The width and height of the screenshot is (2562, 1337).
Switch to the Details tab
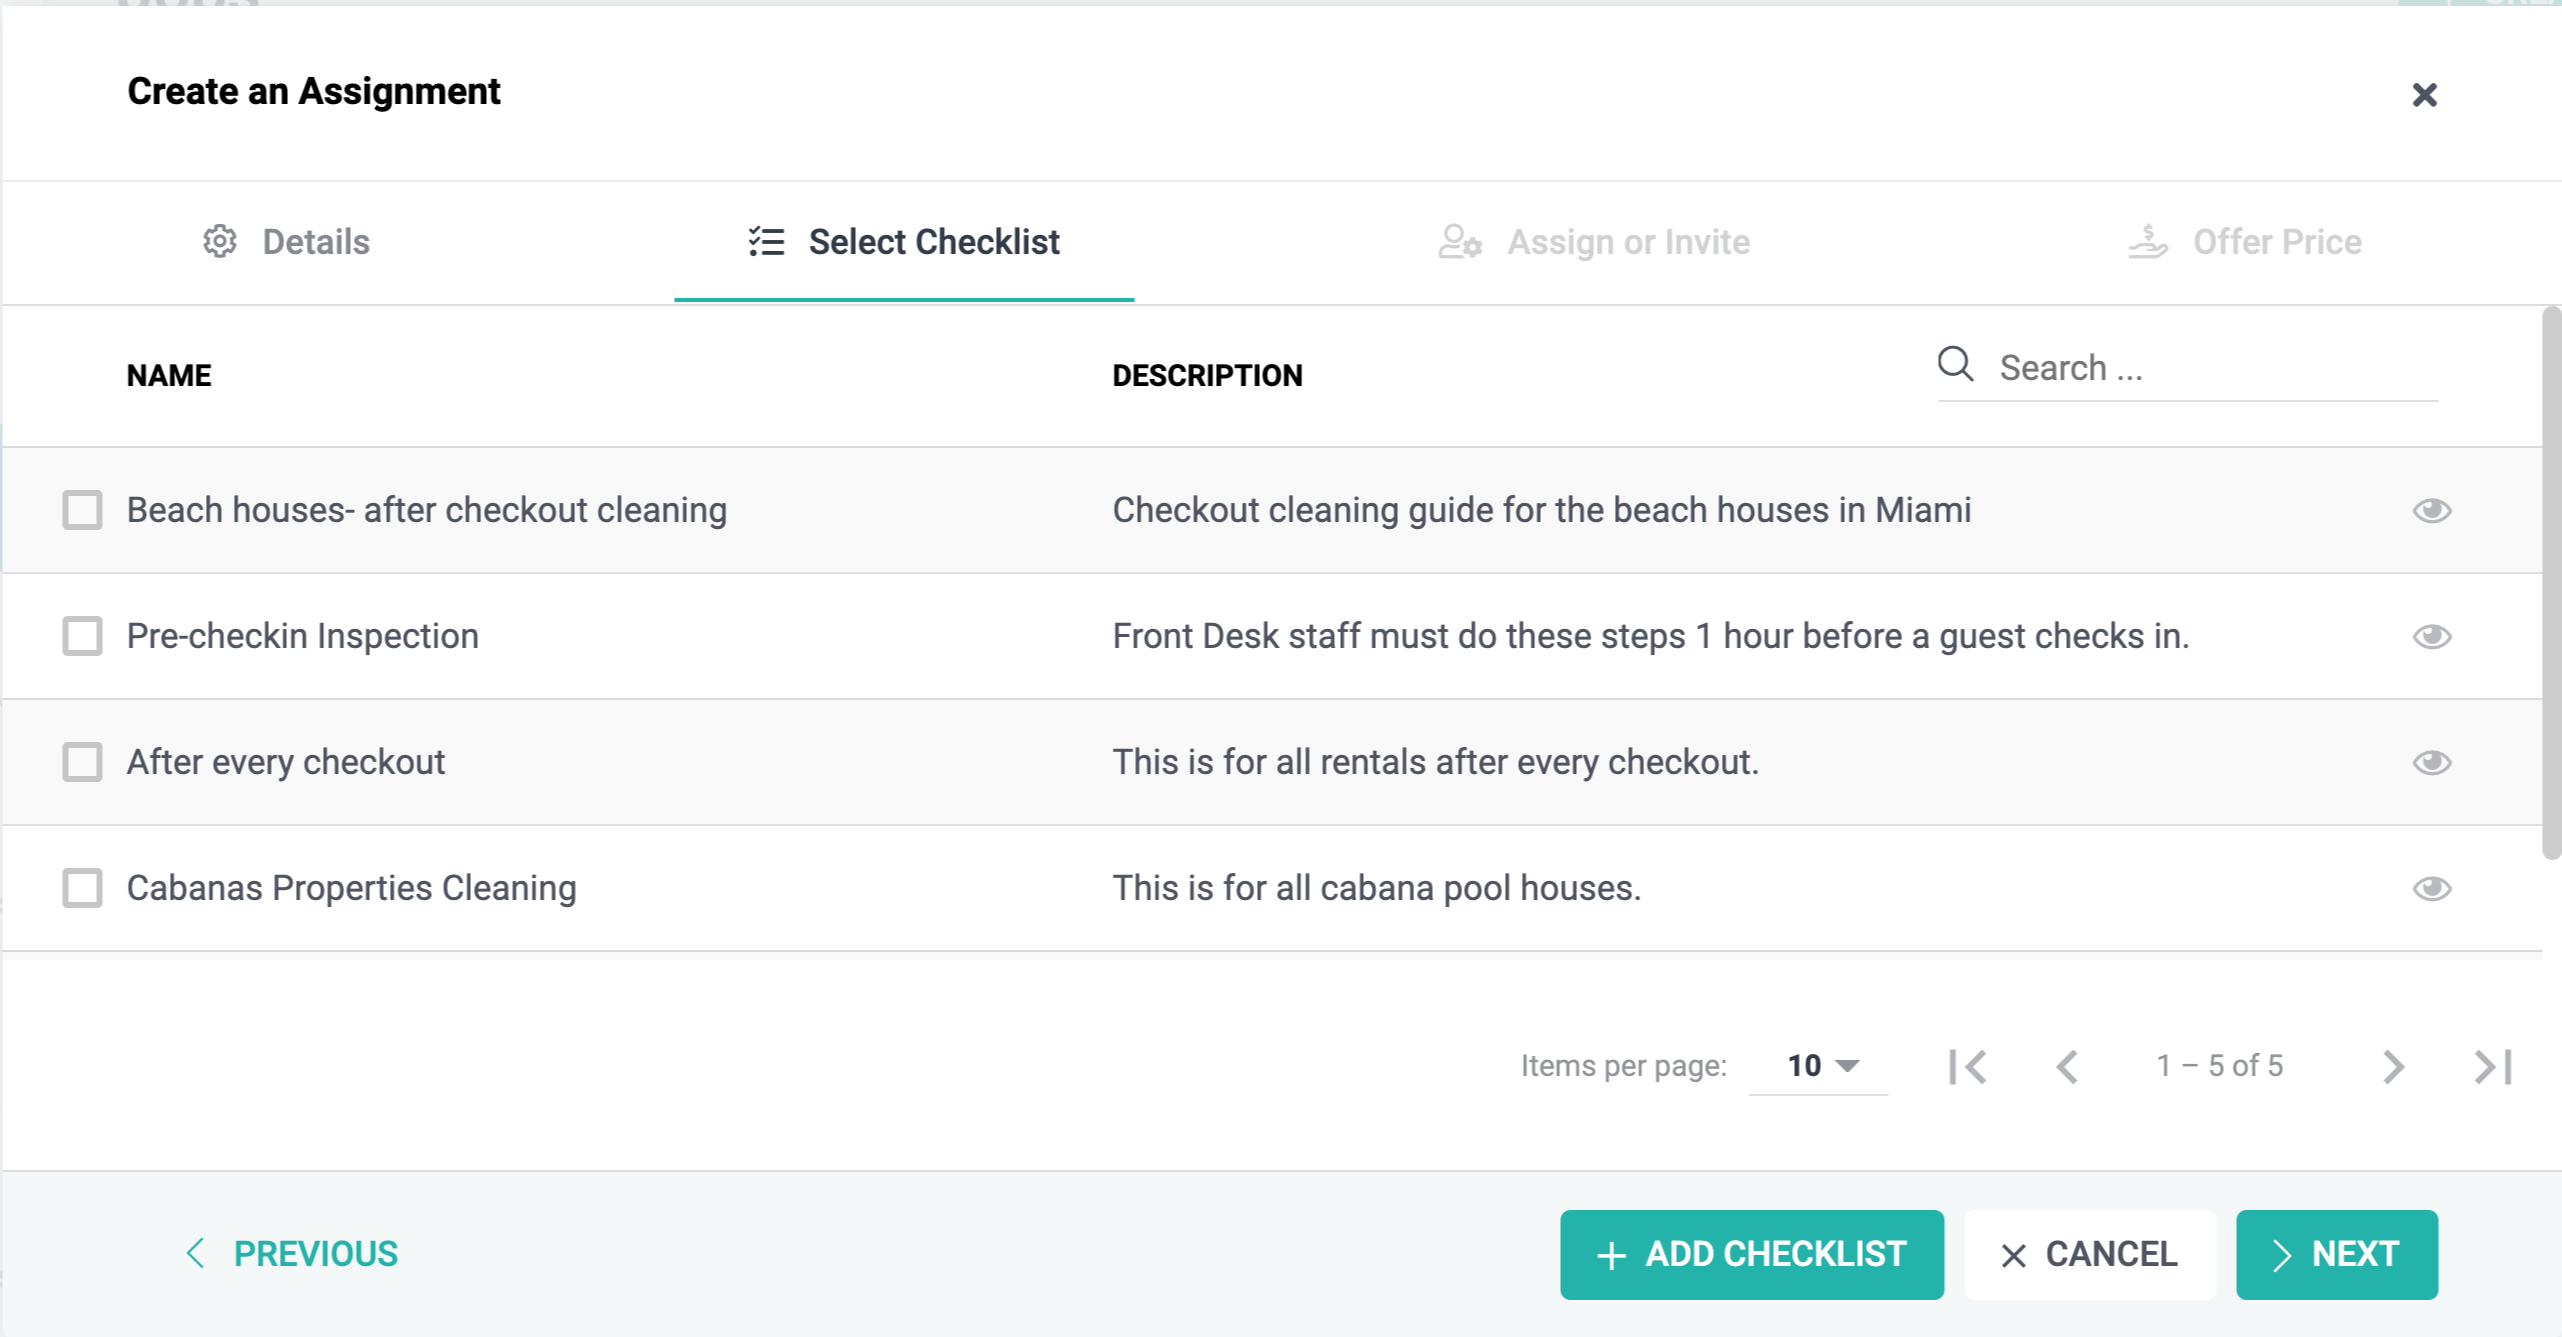[314, 241]
